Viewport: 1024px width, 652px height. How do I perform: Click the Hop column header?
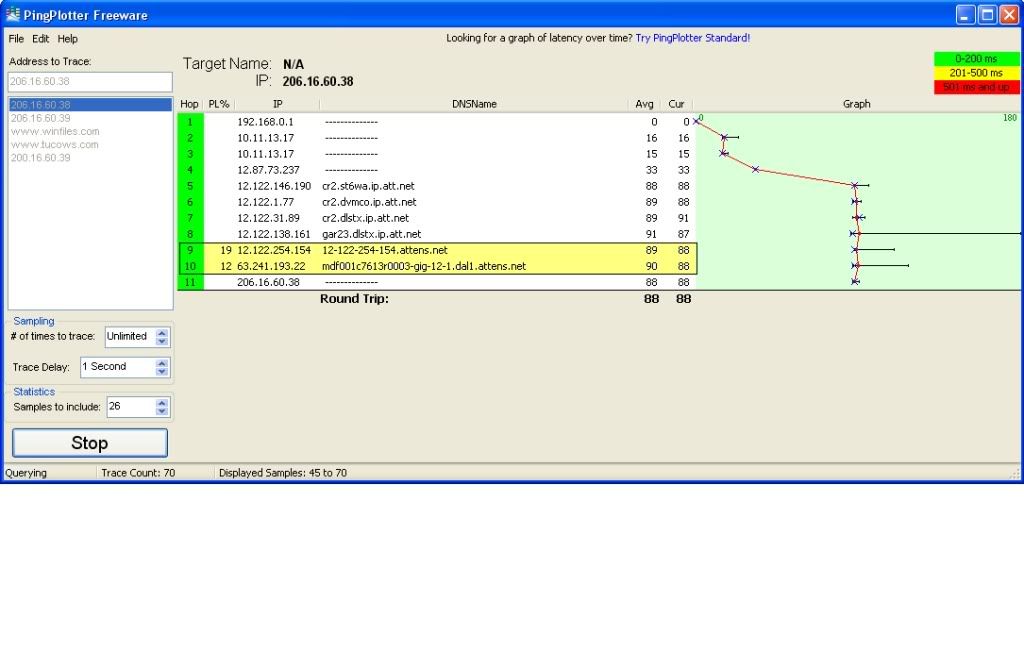[x=189, y=104]
